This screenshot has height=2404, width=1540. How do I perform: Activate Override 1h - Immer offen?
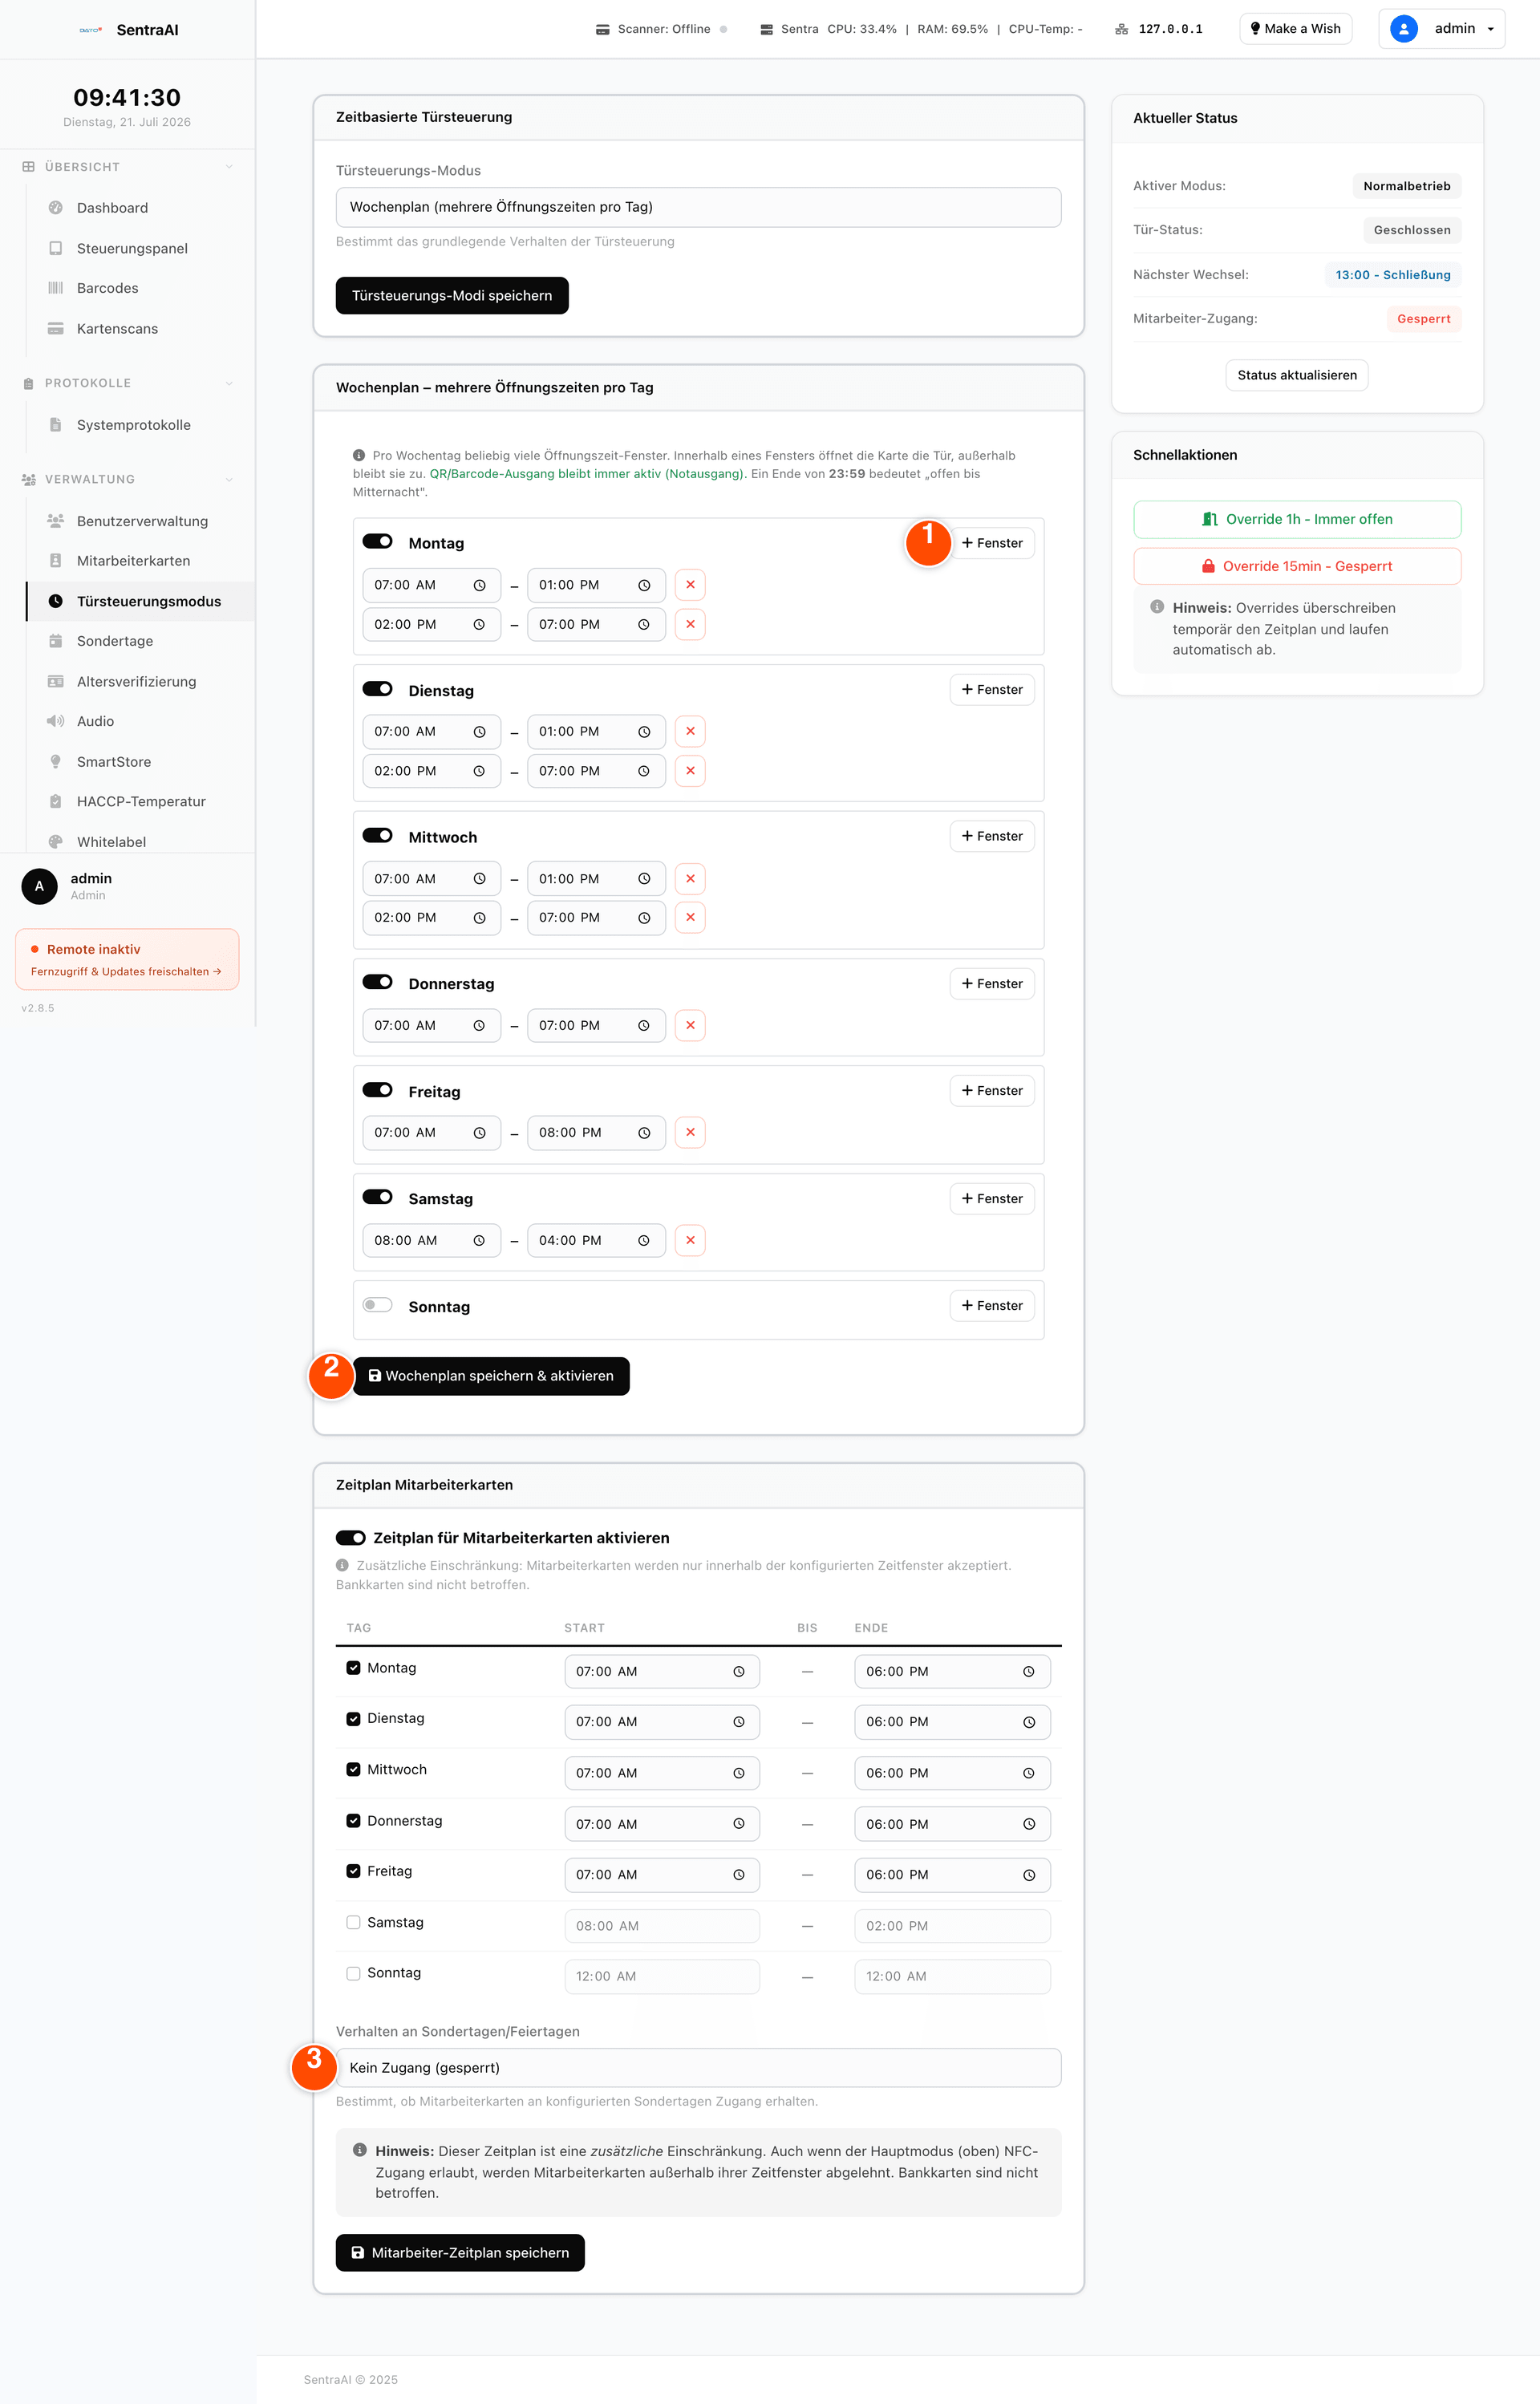point(1297,519)
